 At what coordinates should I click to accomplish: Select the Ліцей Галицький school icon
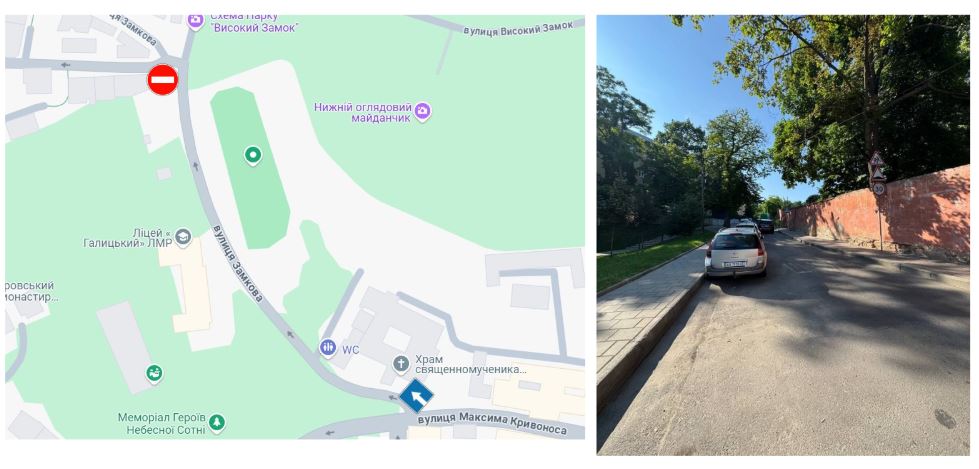(x=183, y=237)
